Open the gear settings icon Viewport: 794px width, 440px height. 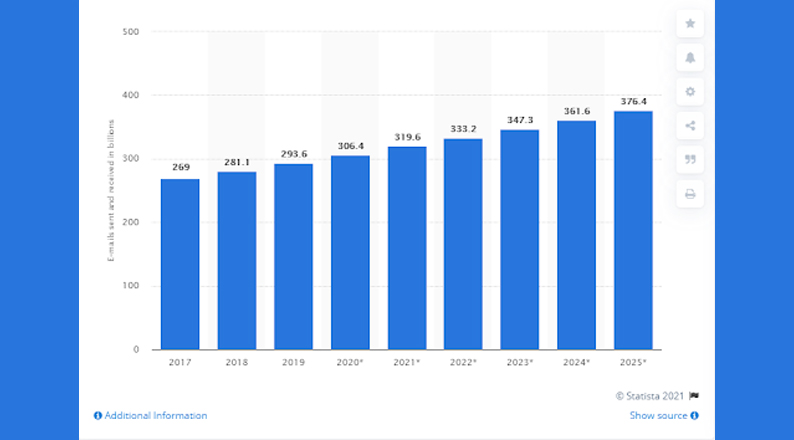(690, 92)
